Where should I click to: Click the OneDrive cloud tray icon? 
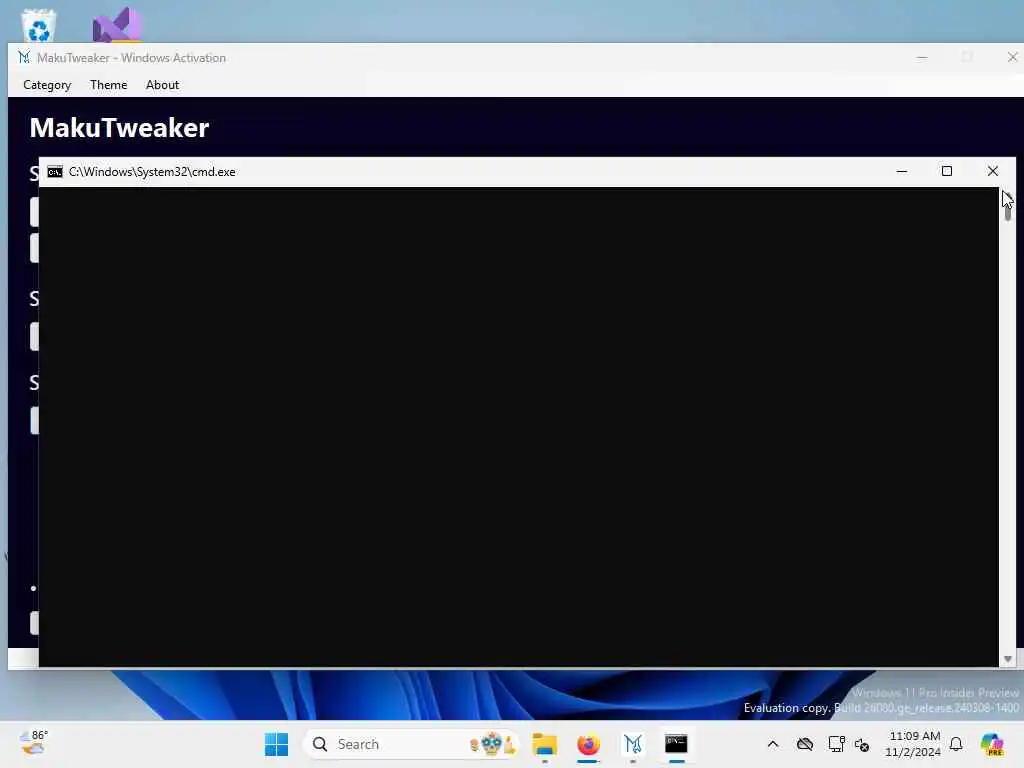click(805, 744)
